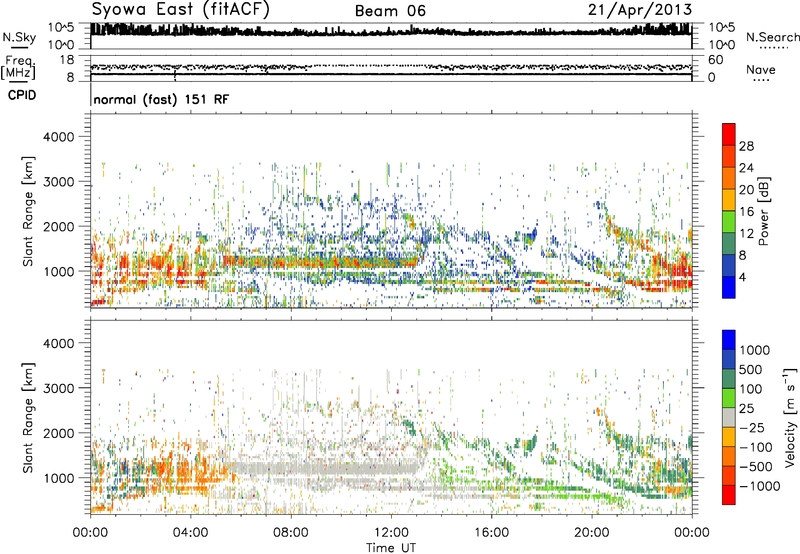The height and width of the screenshot is (554, 800).
Task: Click the "2000" tick in the velocity panel
Action: pos(59,433)
